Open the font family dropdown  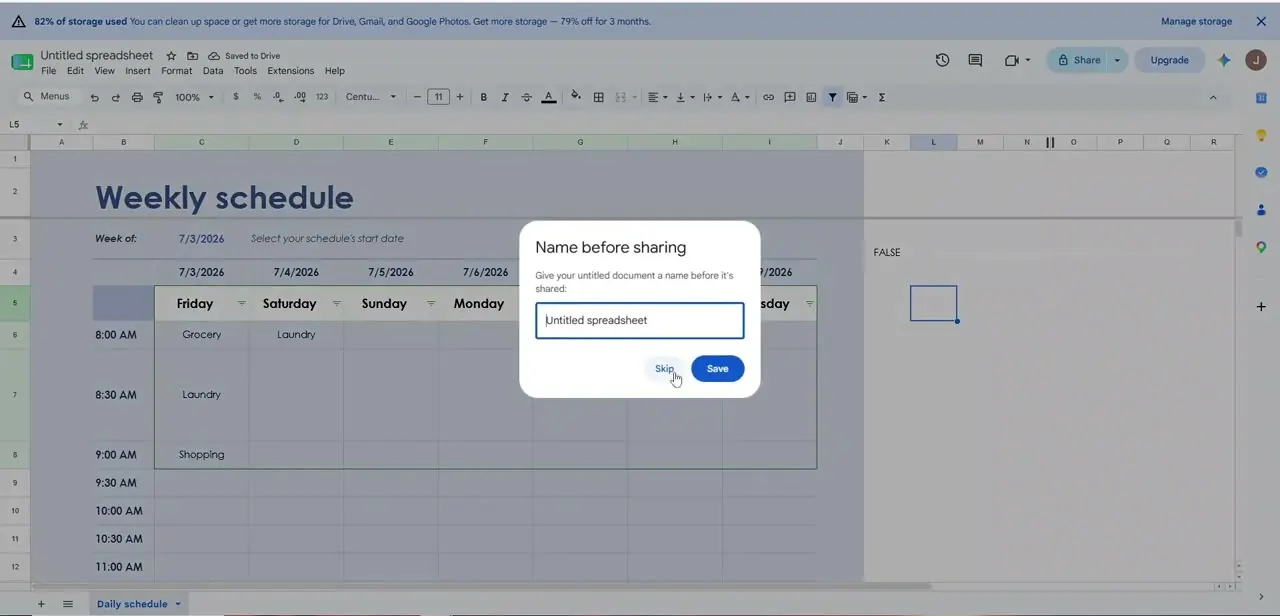pos(371,97)
